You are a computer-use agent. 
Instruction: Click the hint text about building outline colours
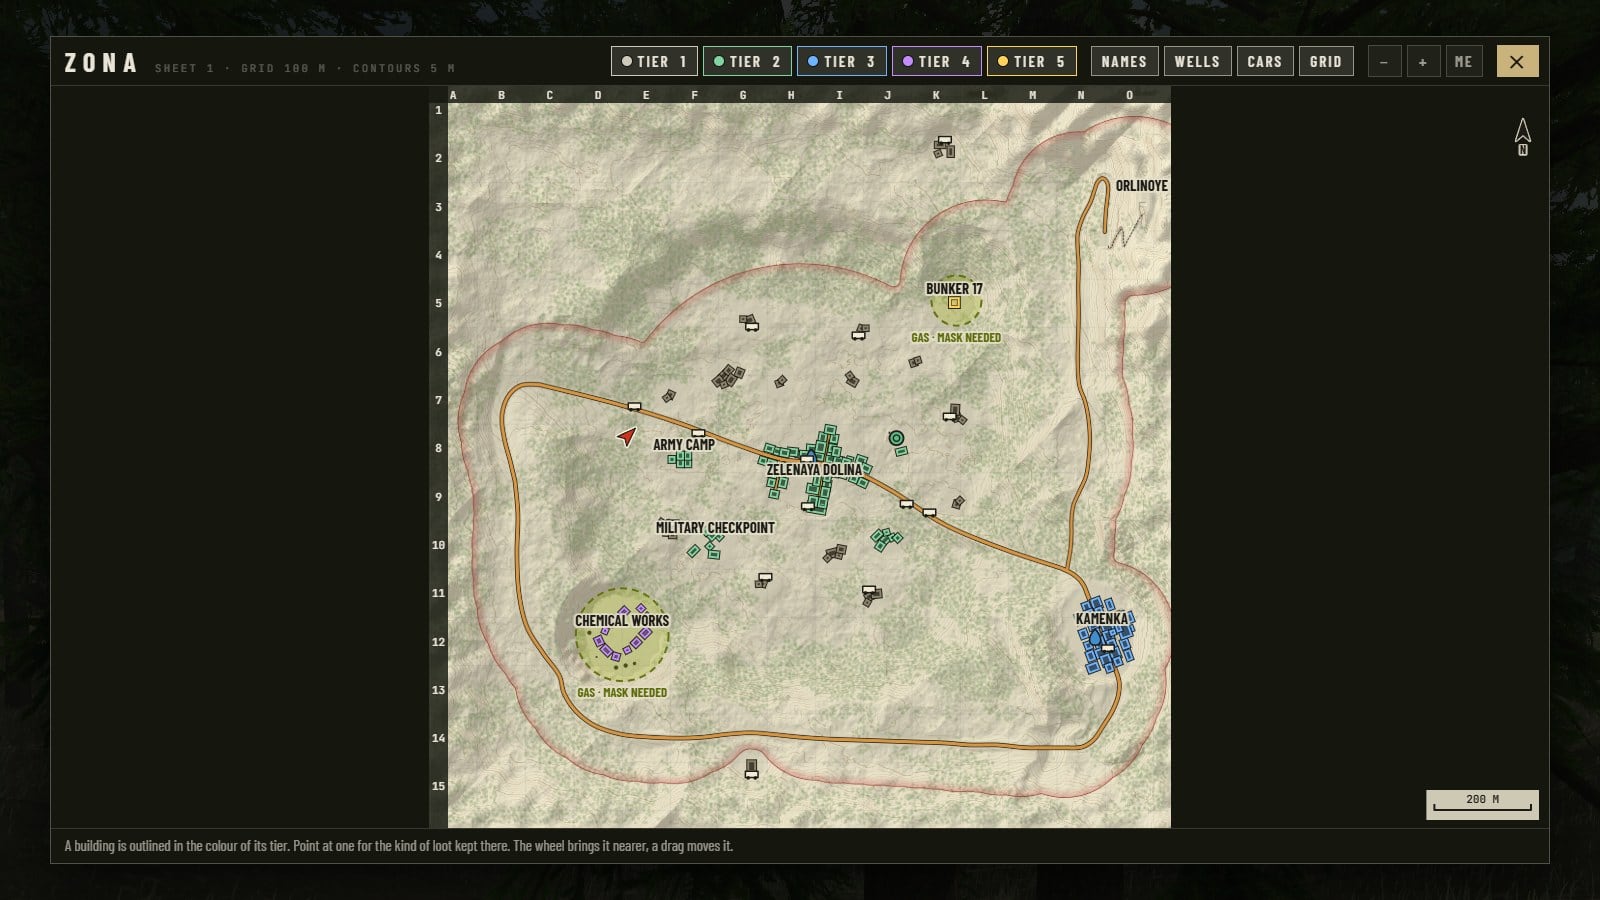coord(399,846)
